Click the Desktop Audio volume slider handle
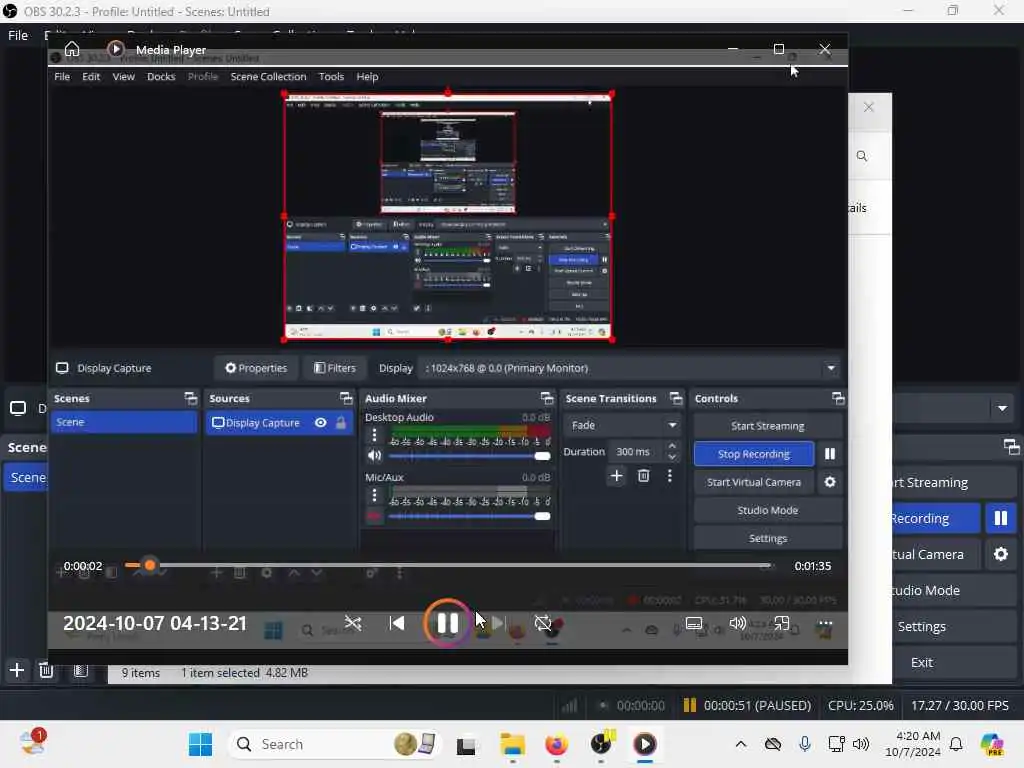Image resolution: width=1024 pixels, height=768 pixels. [542, 456]
